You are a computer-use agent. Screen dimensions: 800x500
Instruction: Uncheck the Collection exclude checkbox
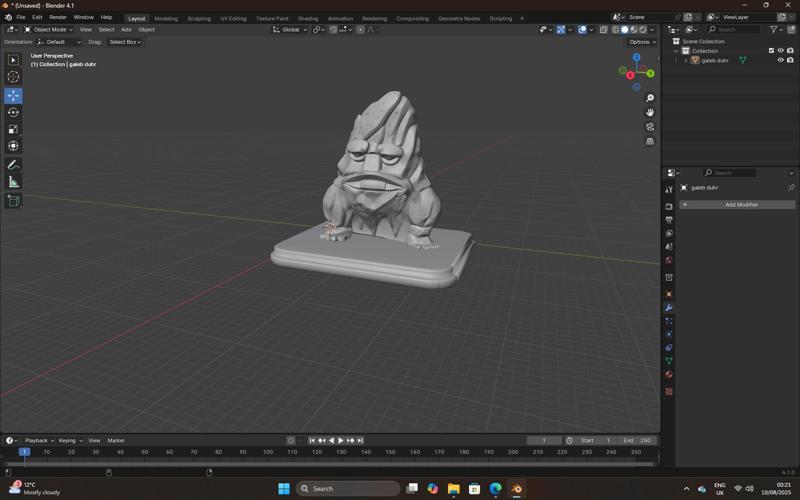[x=771, y=51]
